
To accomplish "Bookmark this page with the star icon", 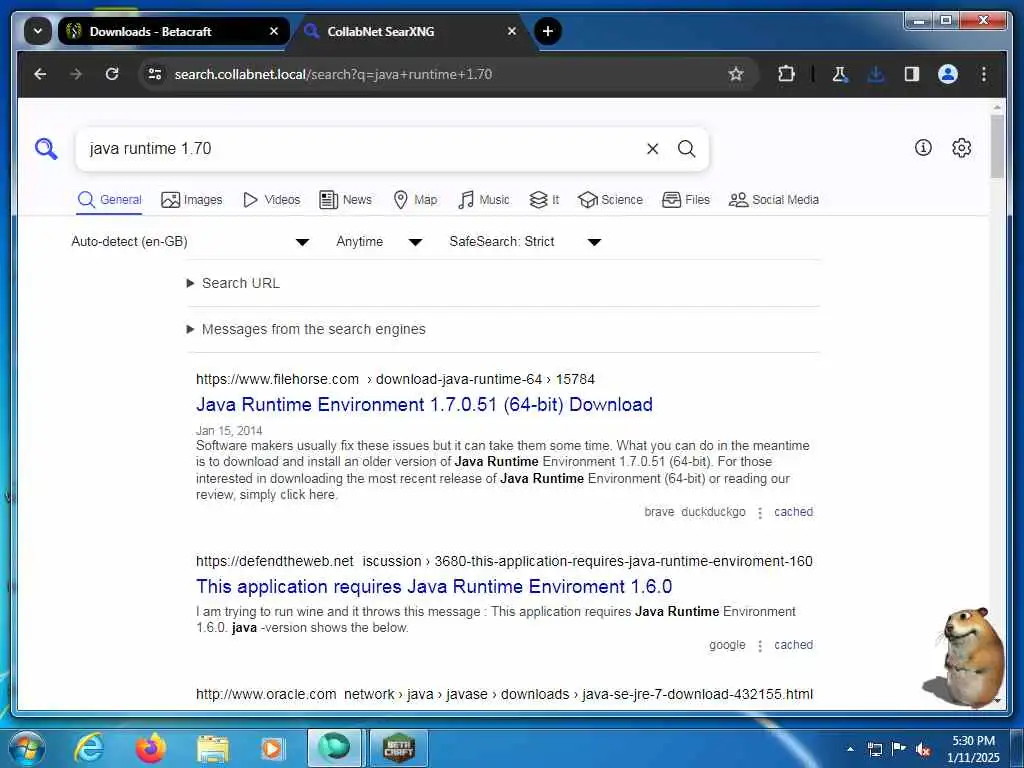I will click(736, 74).
